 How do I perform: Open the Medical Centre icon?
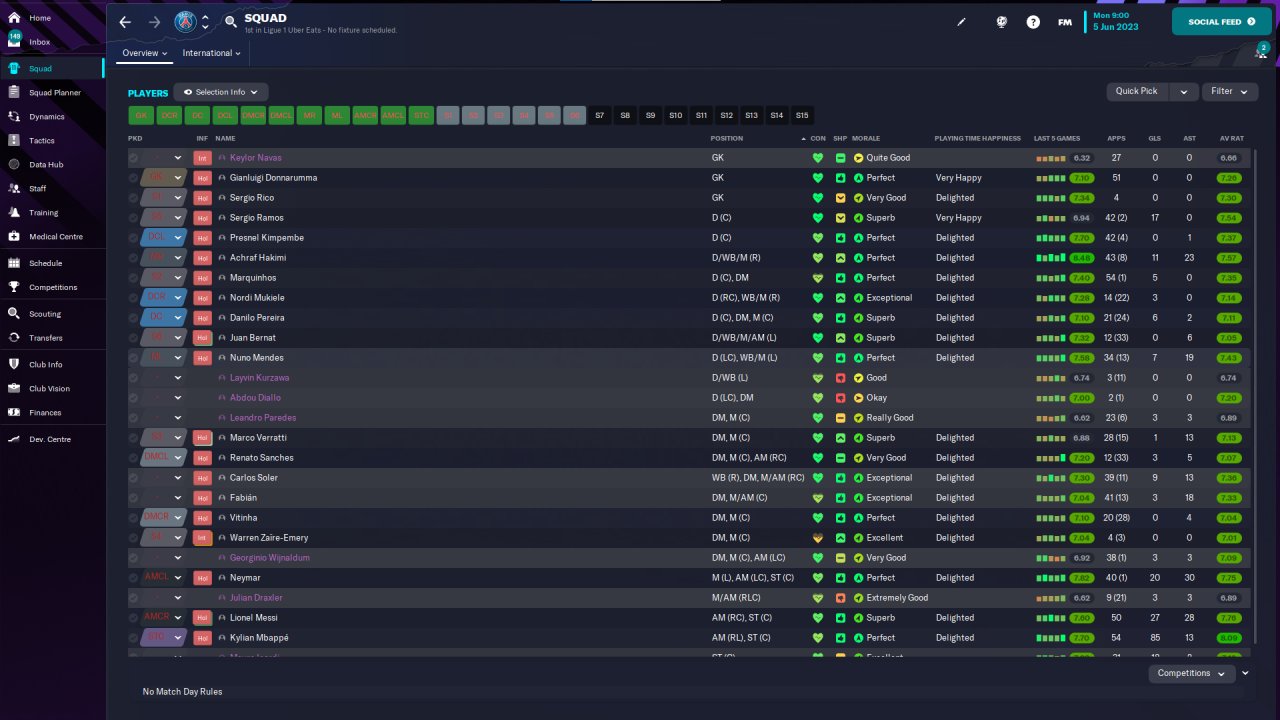pos(14,236)
